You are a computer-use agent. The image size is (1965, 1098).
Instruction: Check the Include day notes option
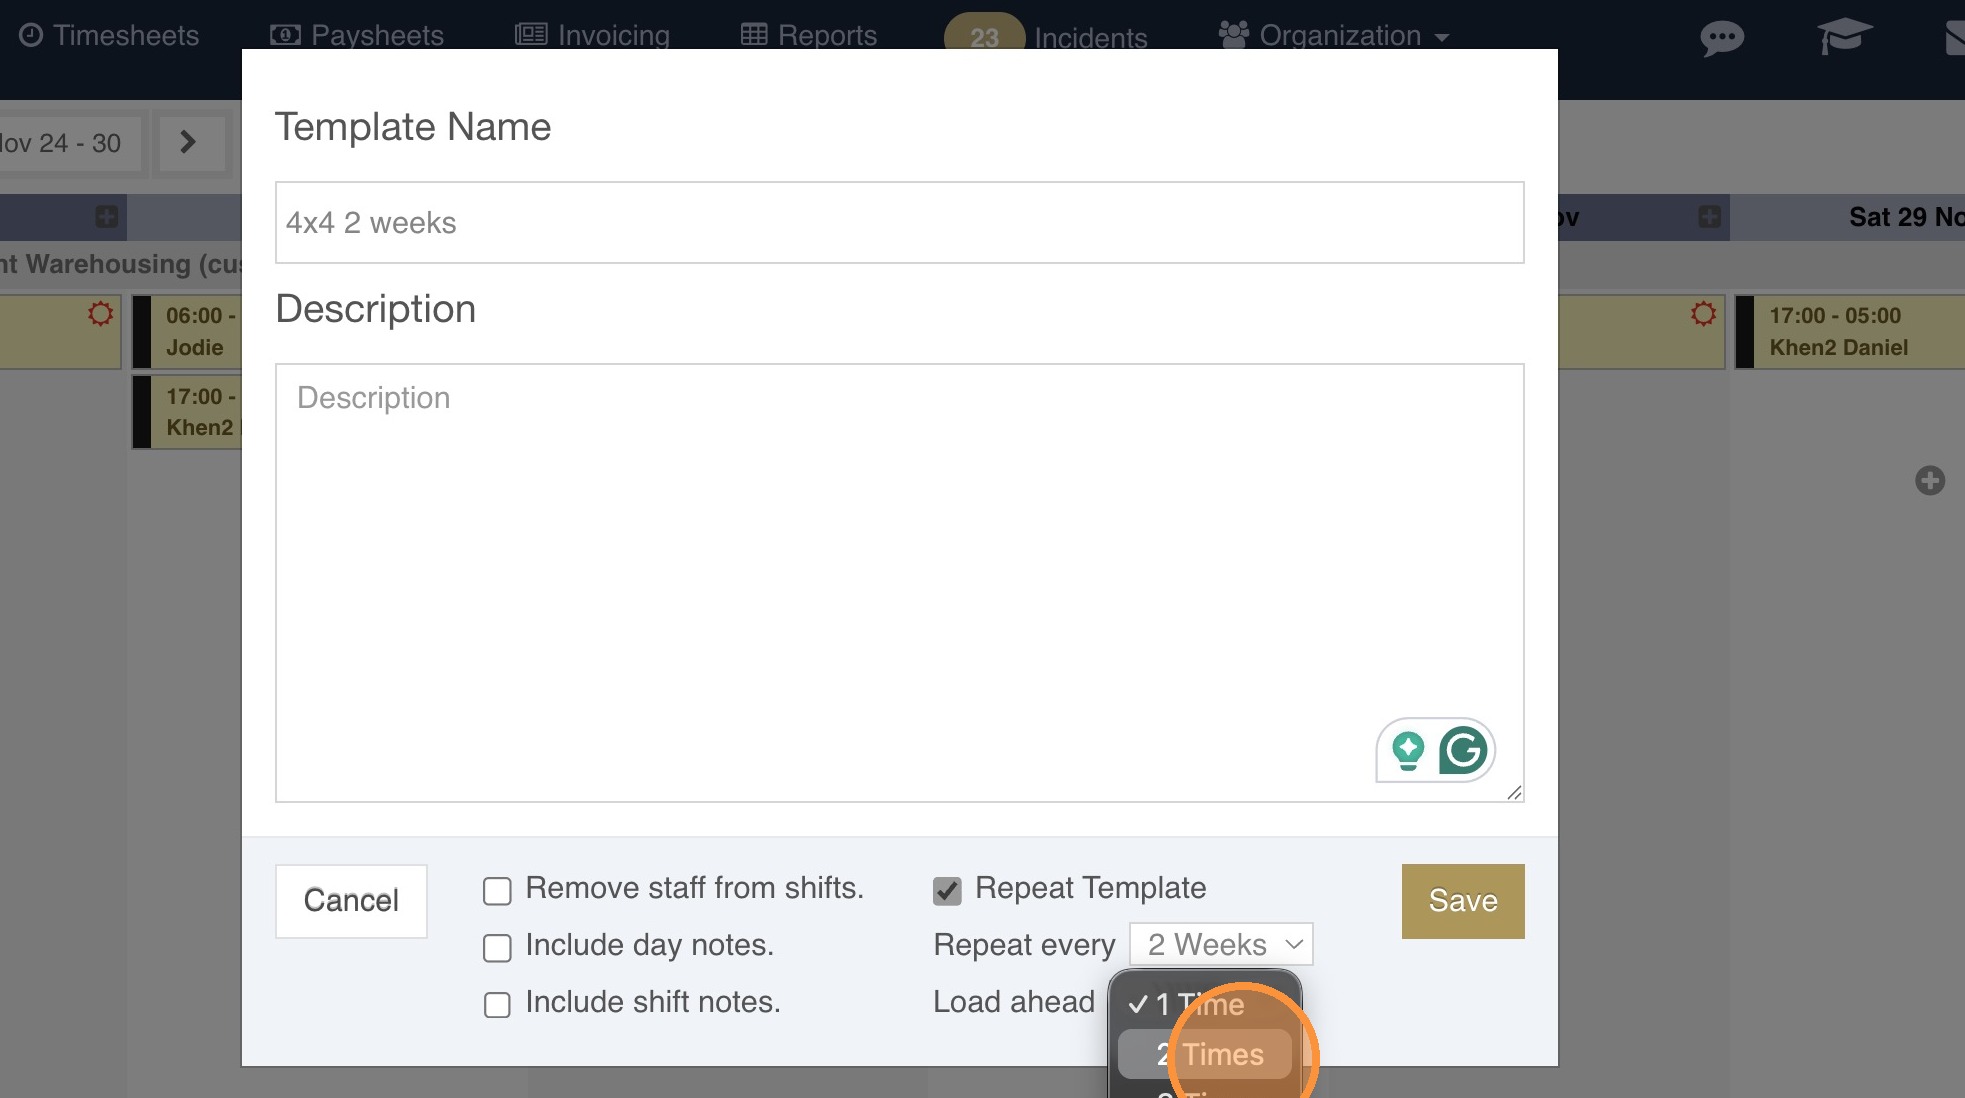[x=497, y=947]
